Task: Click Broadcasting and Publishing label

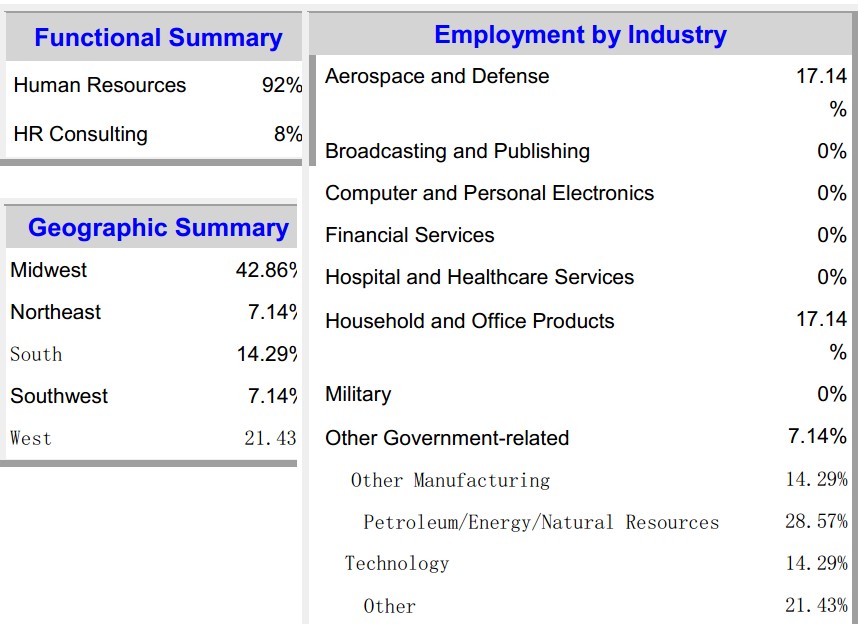Action: [x=457, y=151]
